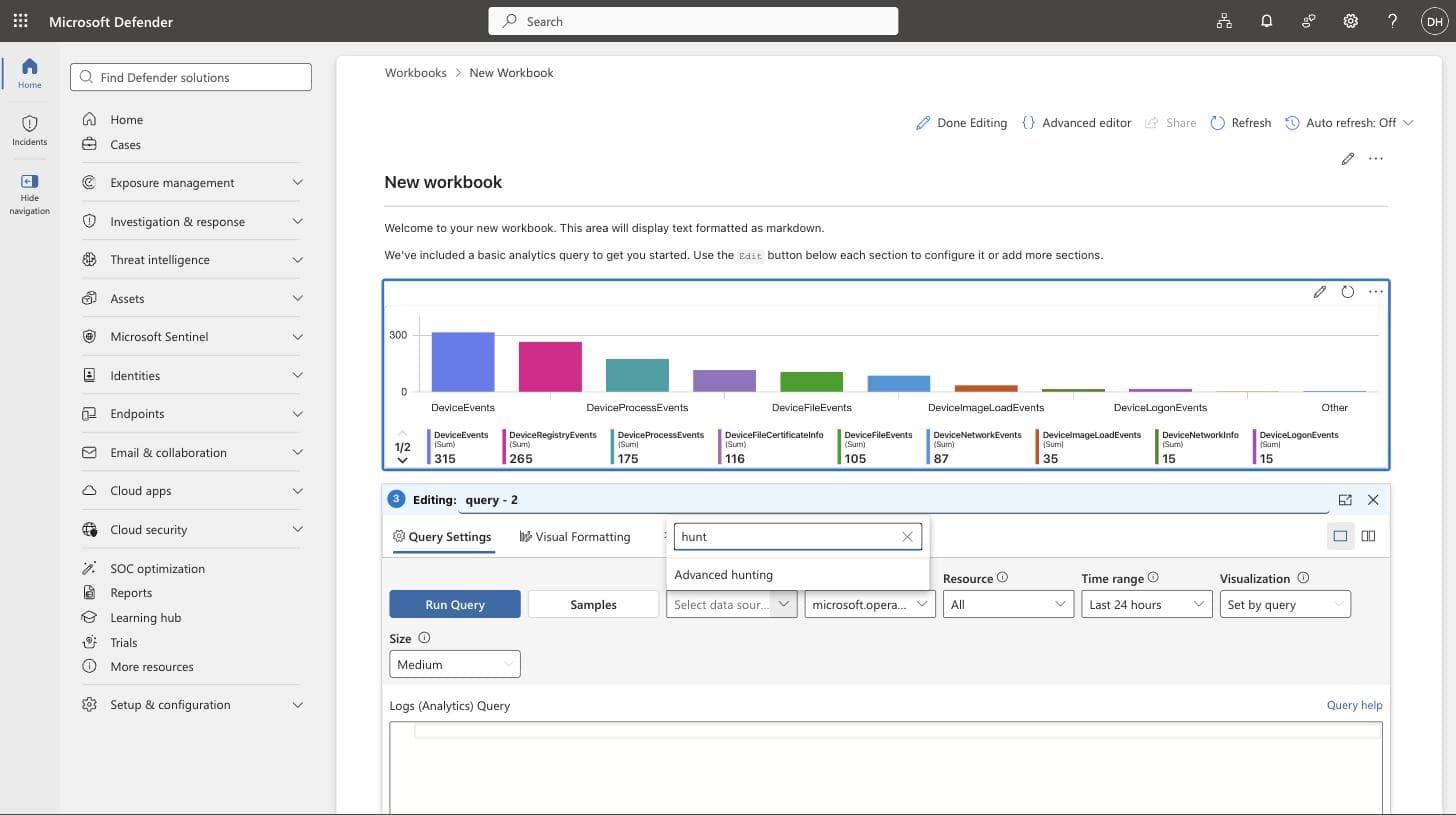
Task: Open the Advanced editor
Action: click(1076, 123)
